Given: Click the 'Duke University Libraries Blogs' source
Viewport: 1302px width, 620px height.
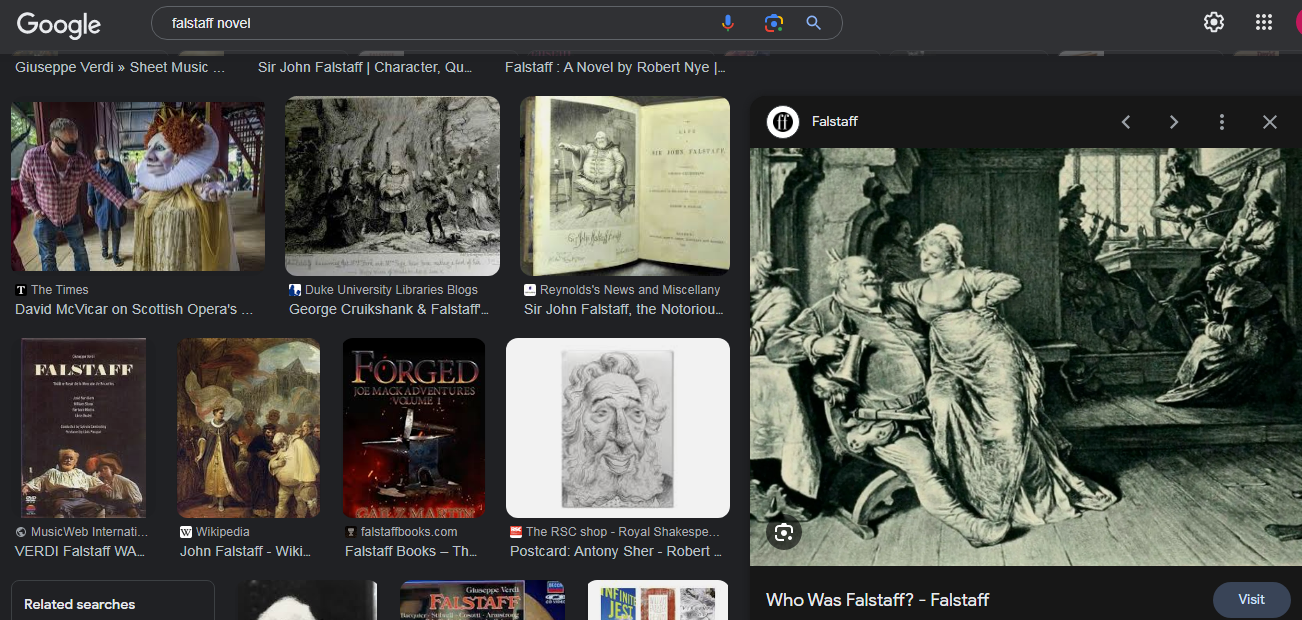Looking at the screenshot, I should (x=391, y=290).
